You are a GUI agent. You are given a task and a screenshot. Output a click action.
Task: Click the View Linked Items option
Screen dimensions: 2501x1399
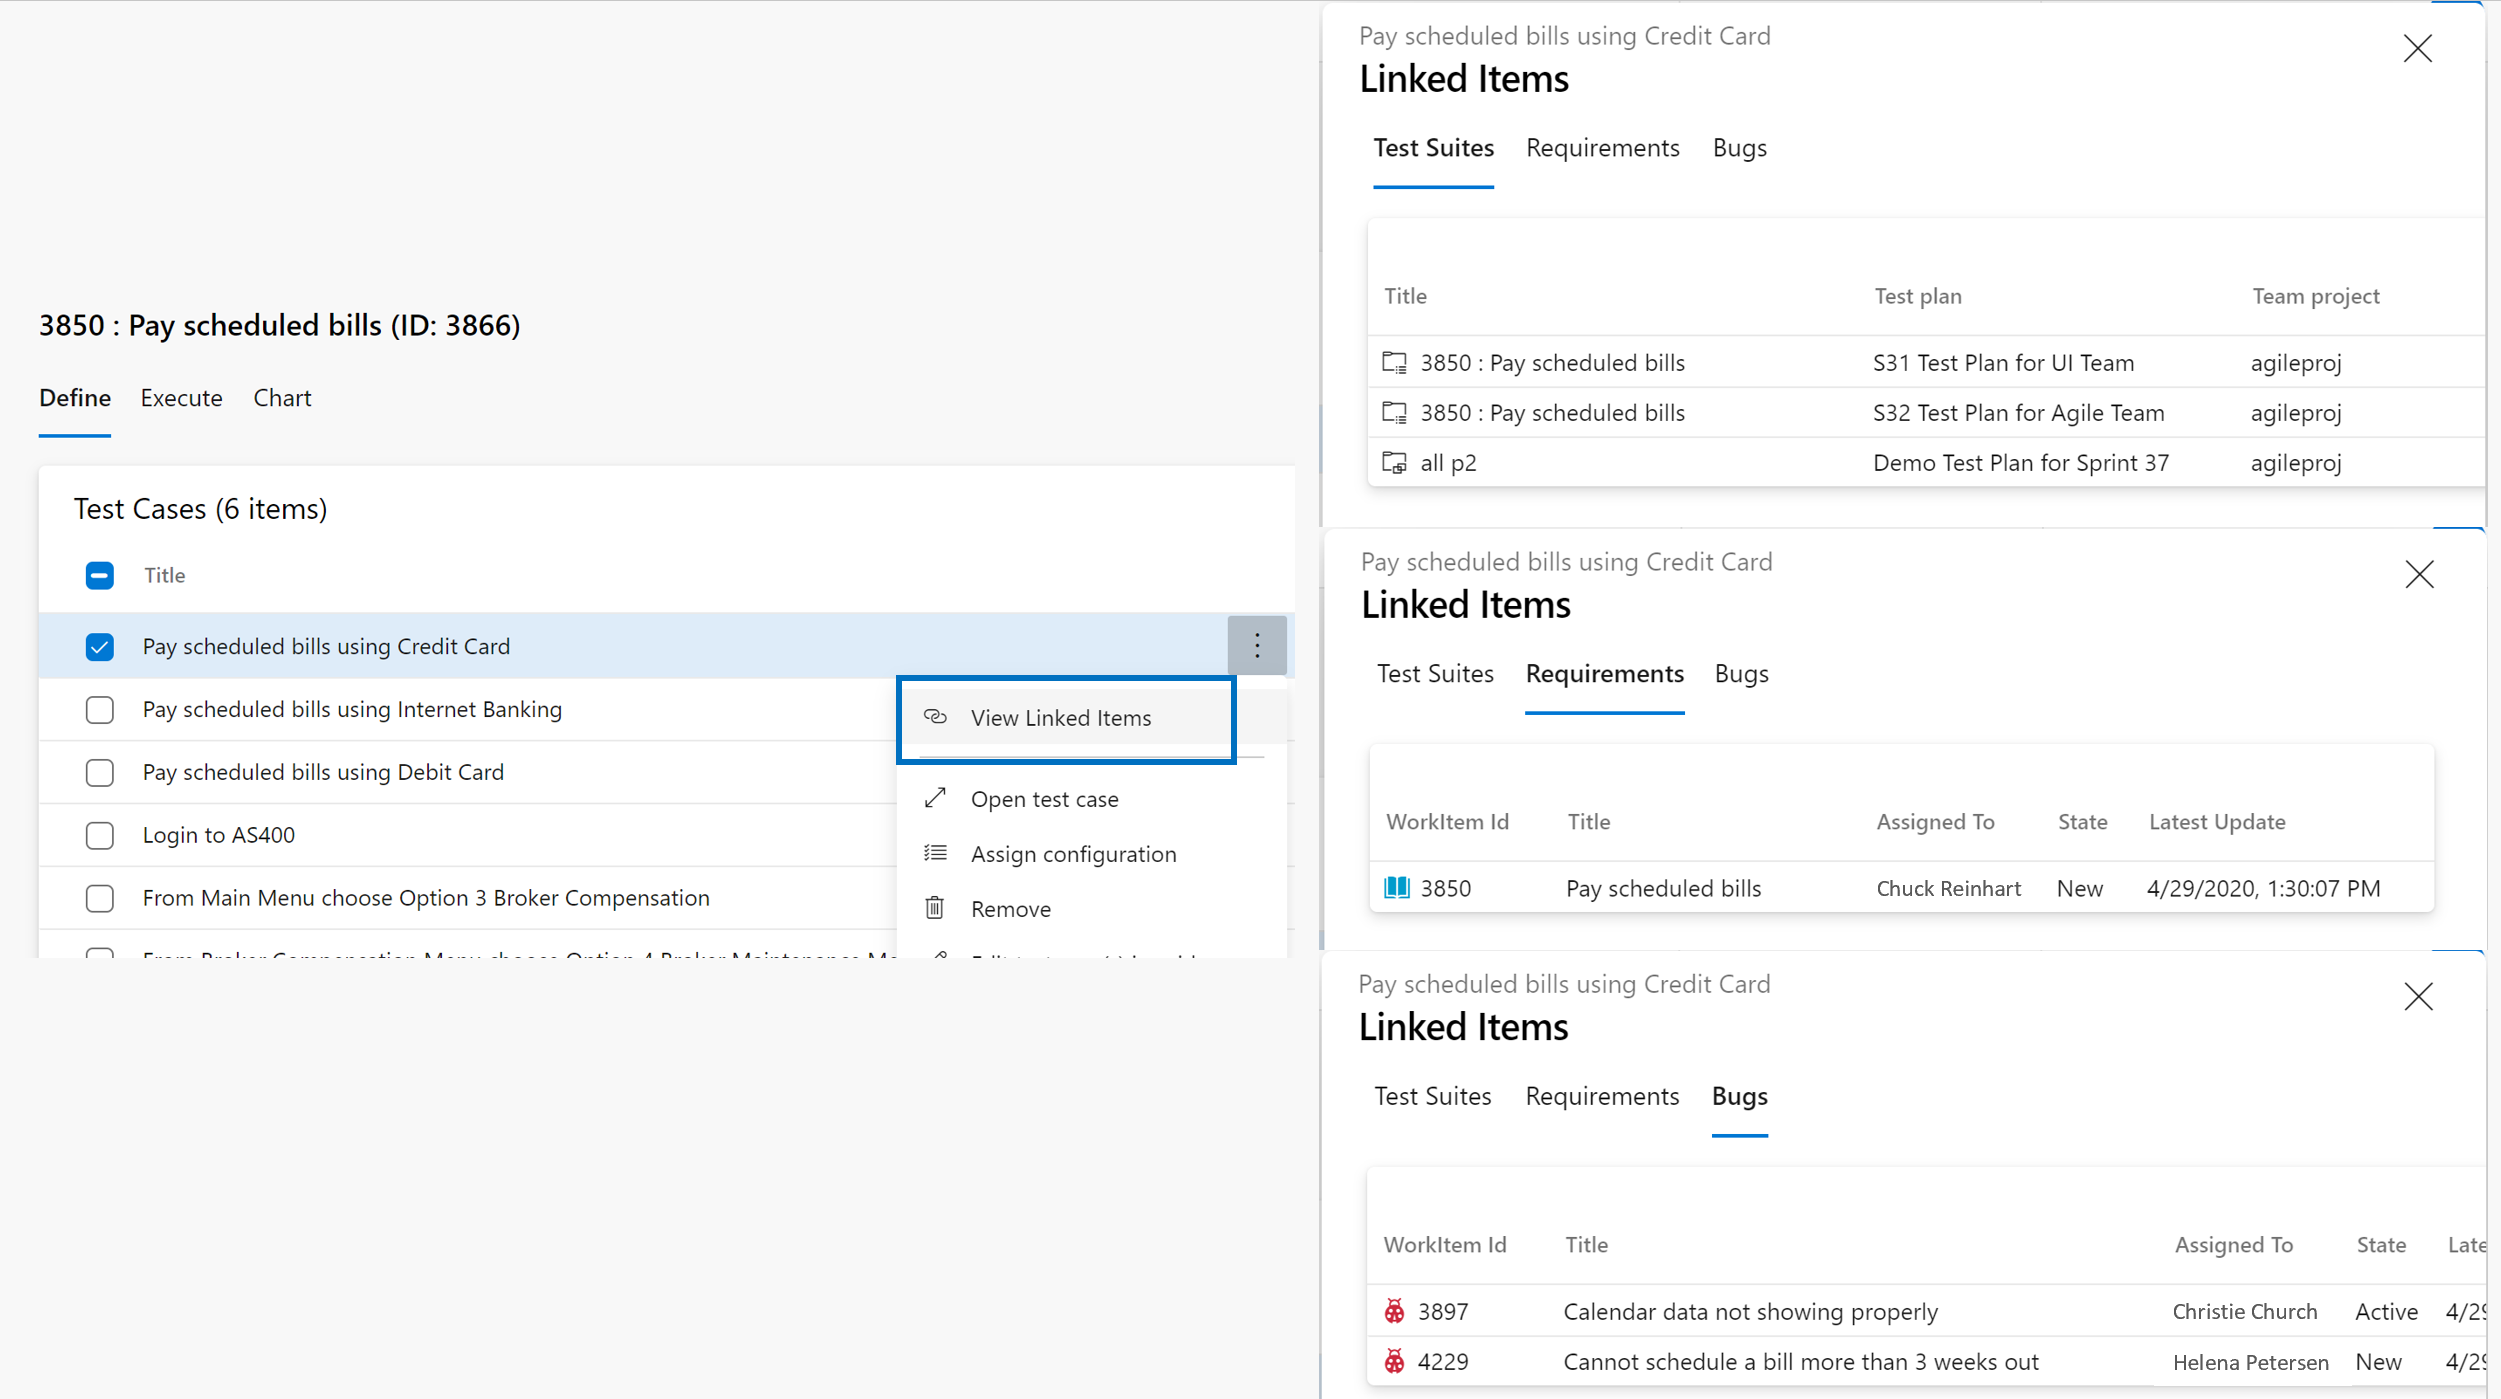(1062, 717)
